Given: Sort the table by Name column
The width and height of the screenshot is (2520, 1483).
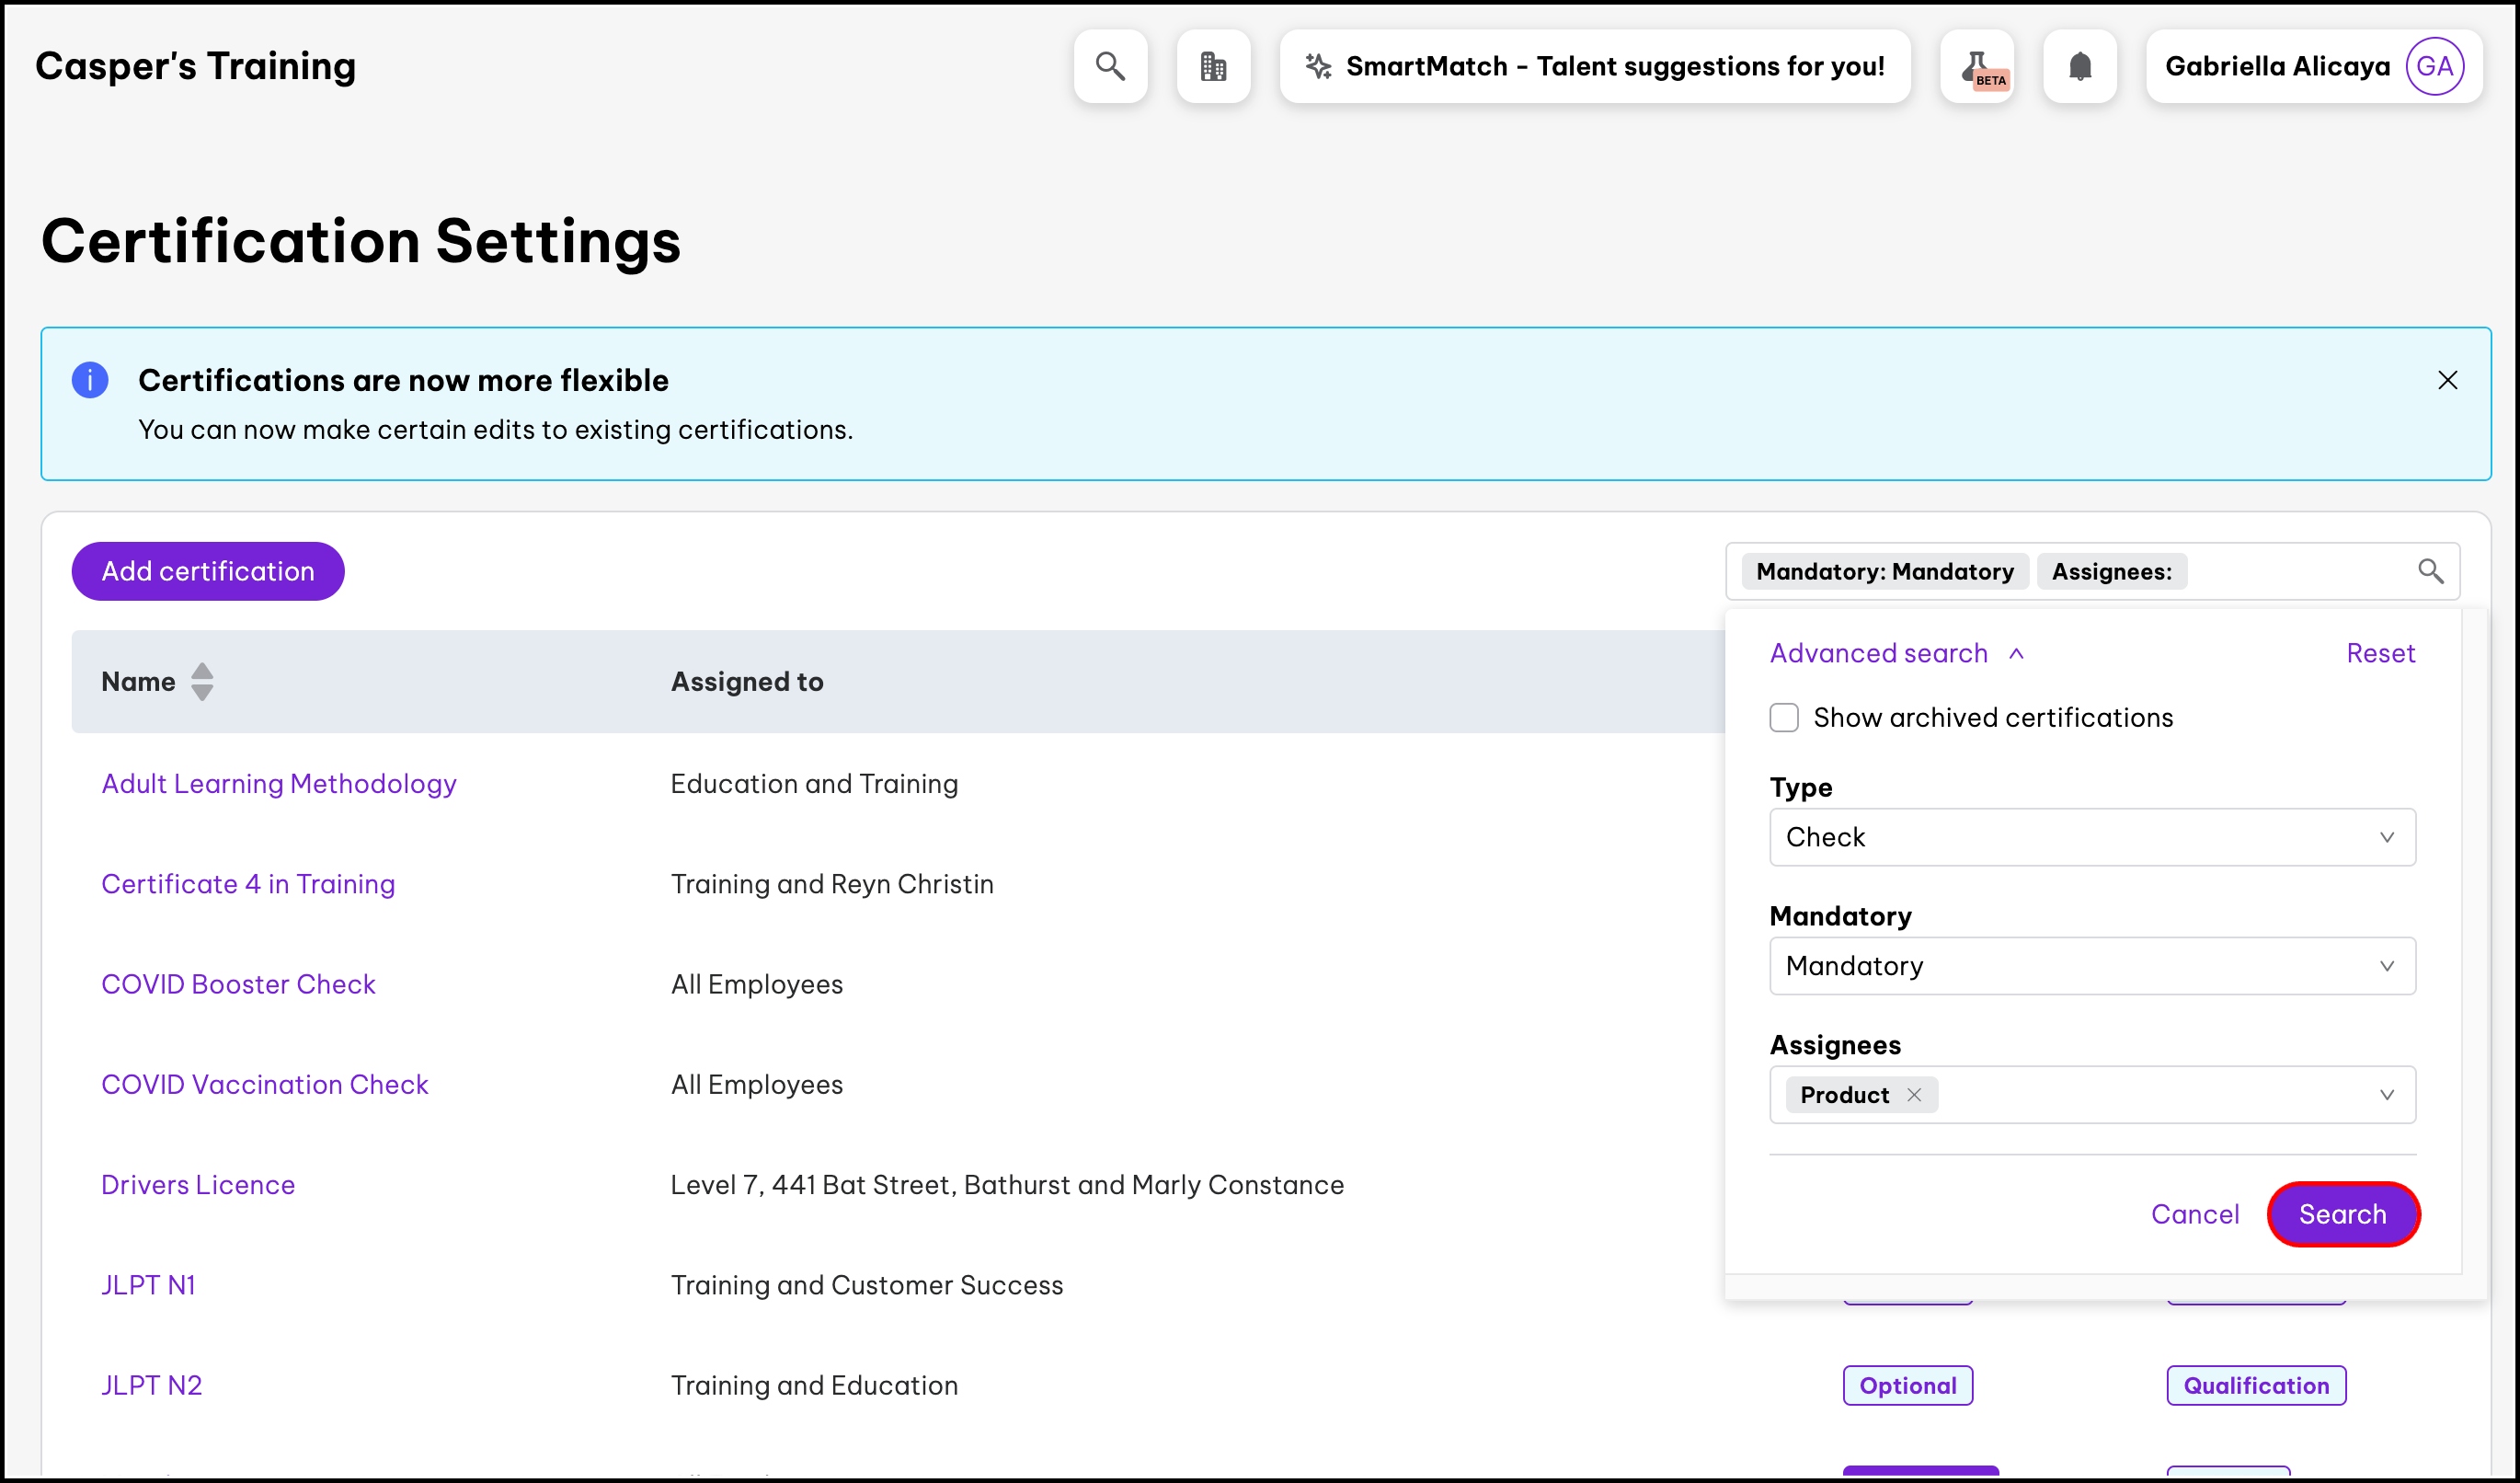Looking at the screenshot, I should 201,682.
